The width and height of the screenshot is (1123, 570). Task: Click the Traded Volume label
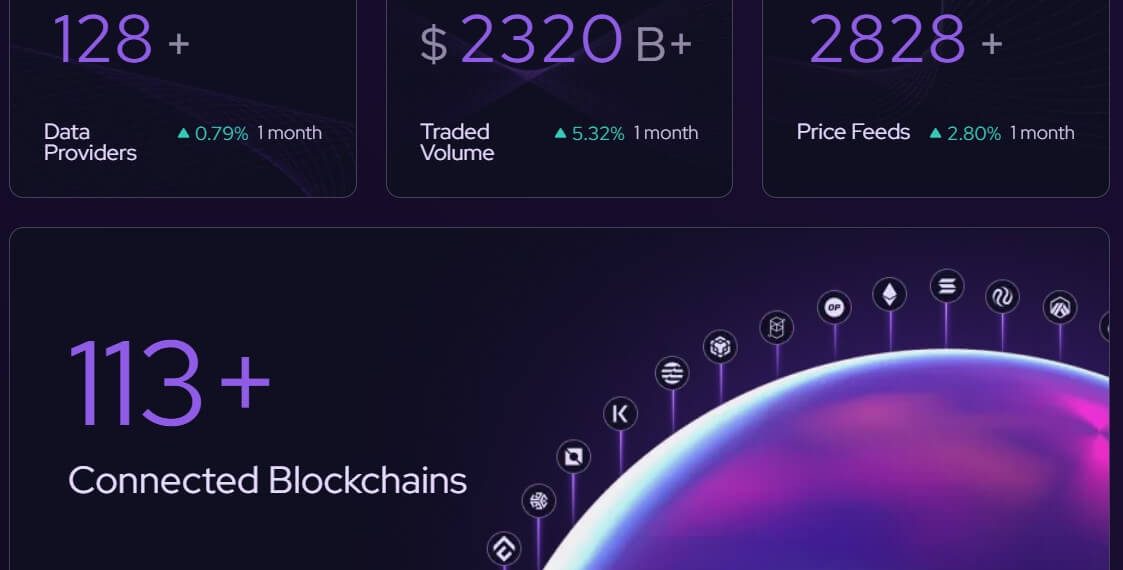(x=457, y=142)
